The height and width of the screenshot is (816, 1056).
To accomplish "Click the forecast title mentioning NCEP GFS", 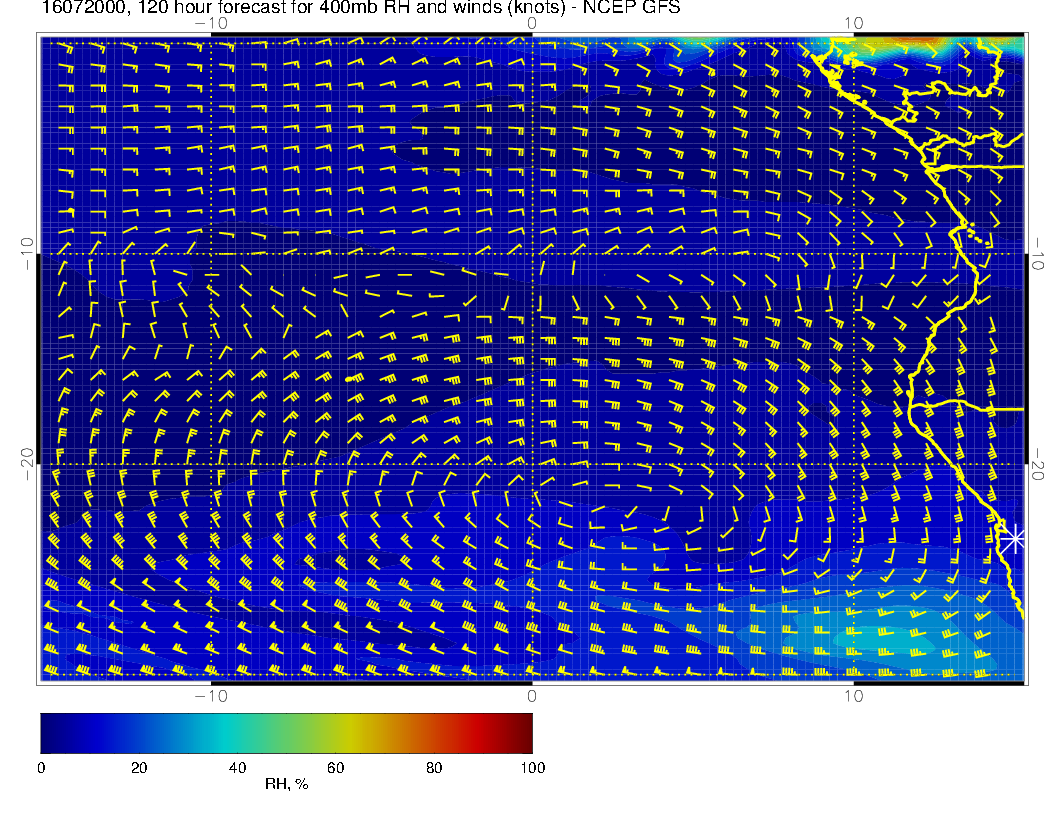I will click(x=361, y=8).
